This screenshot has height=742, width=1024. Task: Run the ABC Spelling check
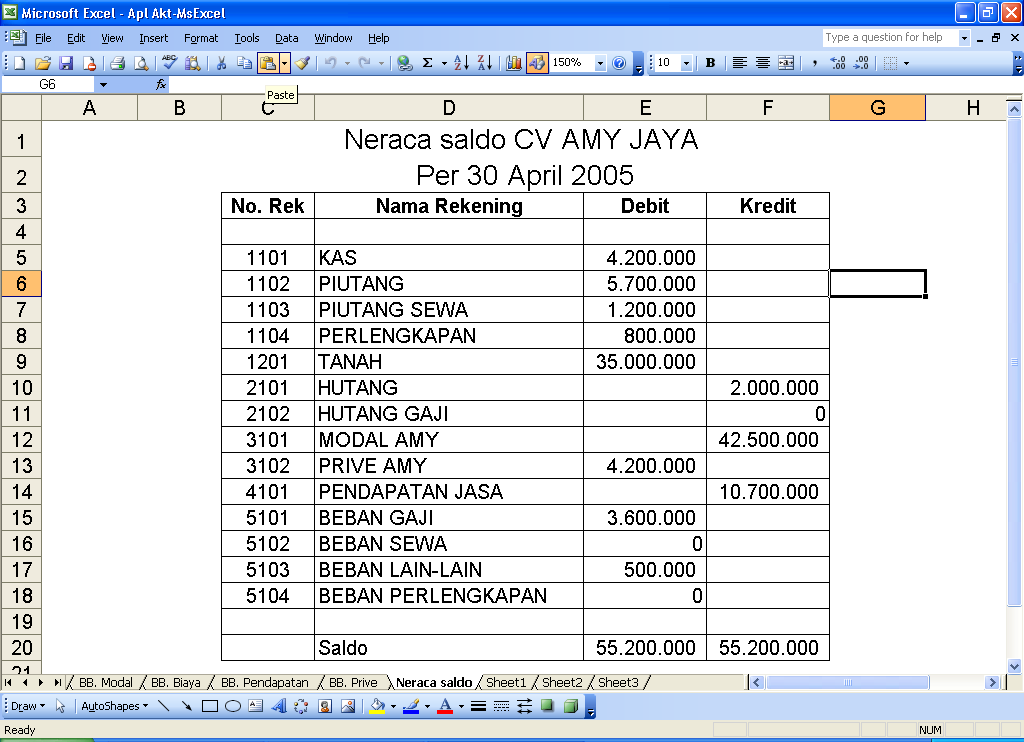click(x=170, y=63)
